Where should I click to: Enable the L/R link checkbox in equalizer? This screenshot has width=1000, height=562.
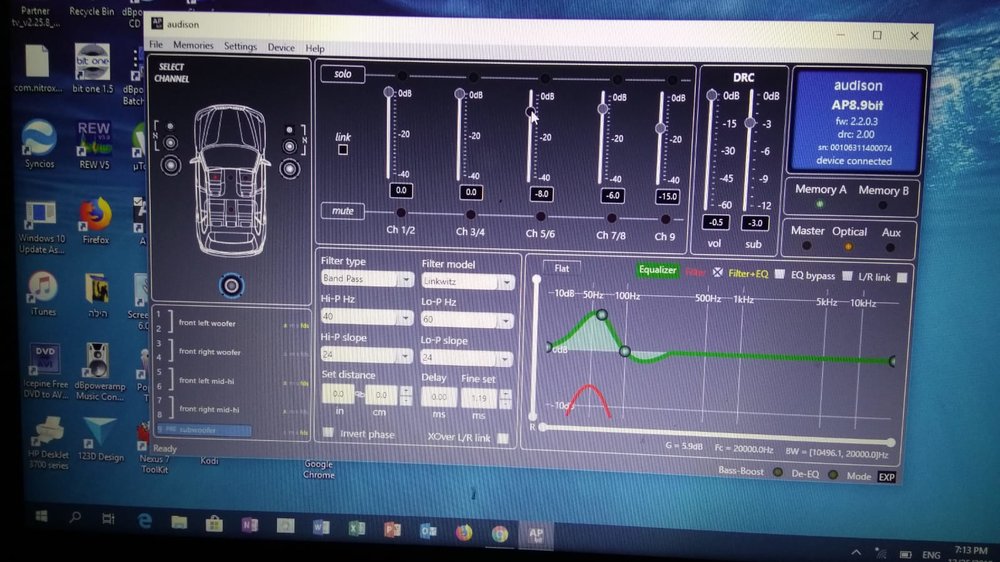coord(902,277)
